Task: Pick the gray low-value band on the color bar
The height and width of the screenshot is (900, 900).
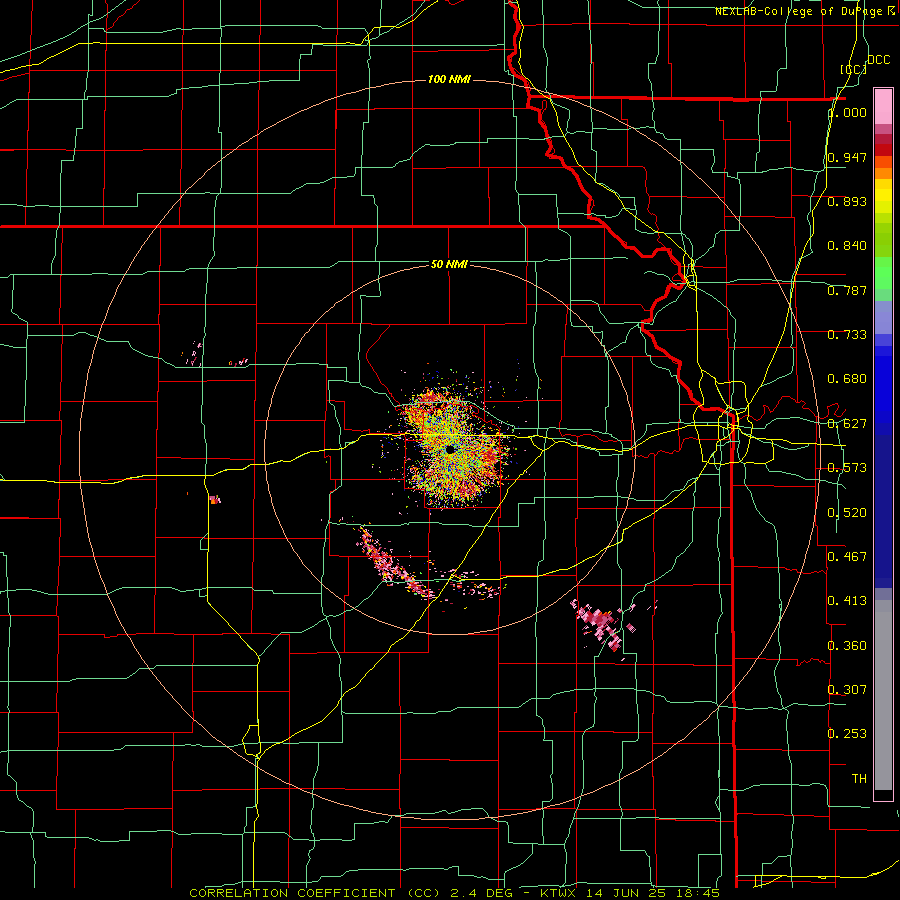Action: (x=883, y=695)
